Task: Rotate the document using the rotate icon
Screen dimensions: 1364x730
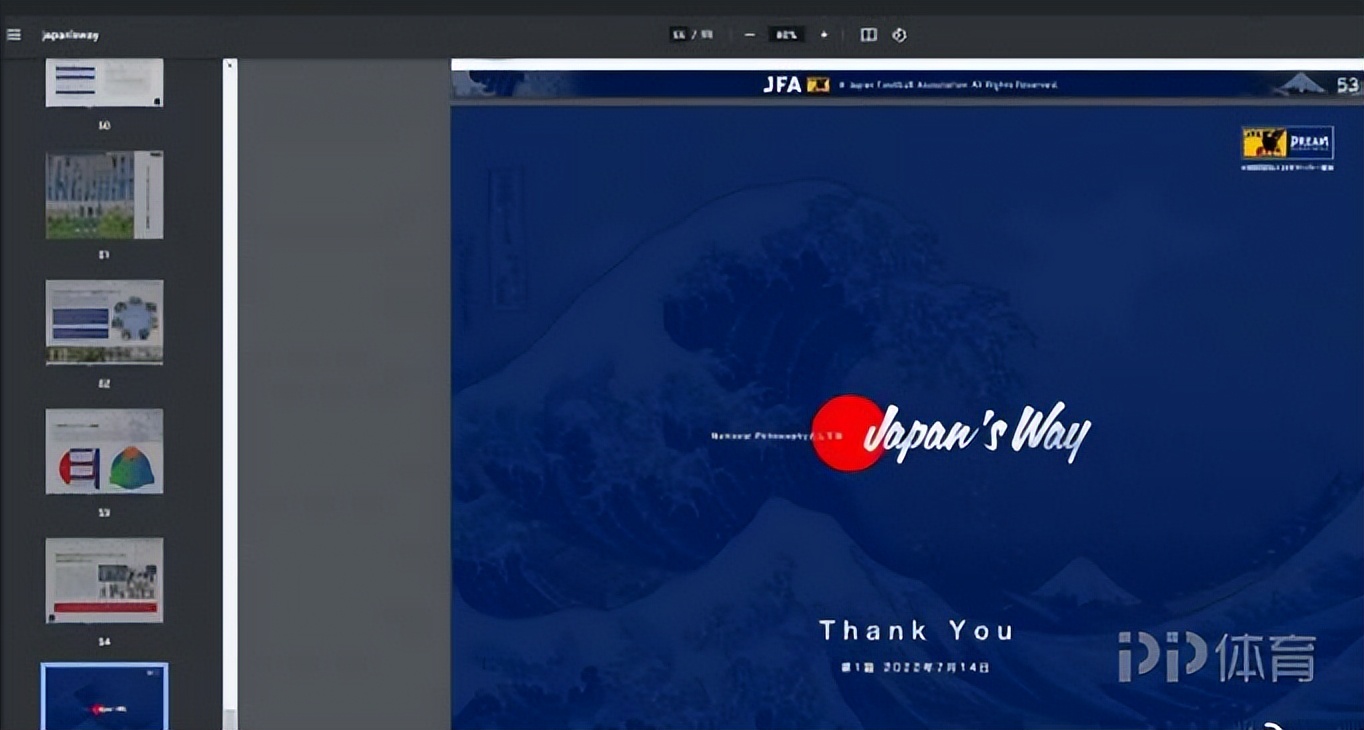Action: [899, 35]
